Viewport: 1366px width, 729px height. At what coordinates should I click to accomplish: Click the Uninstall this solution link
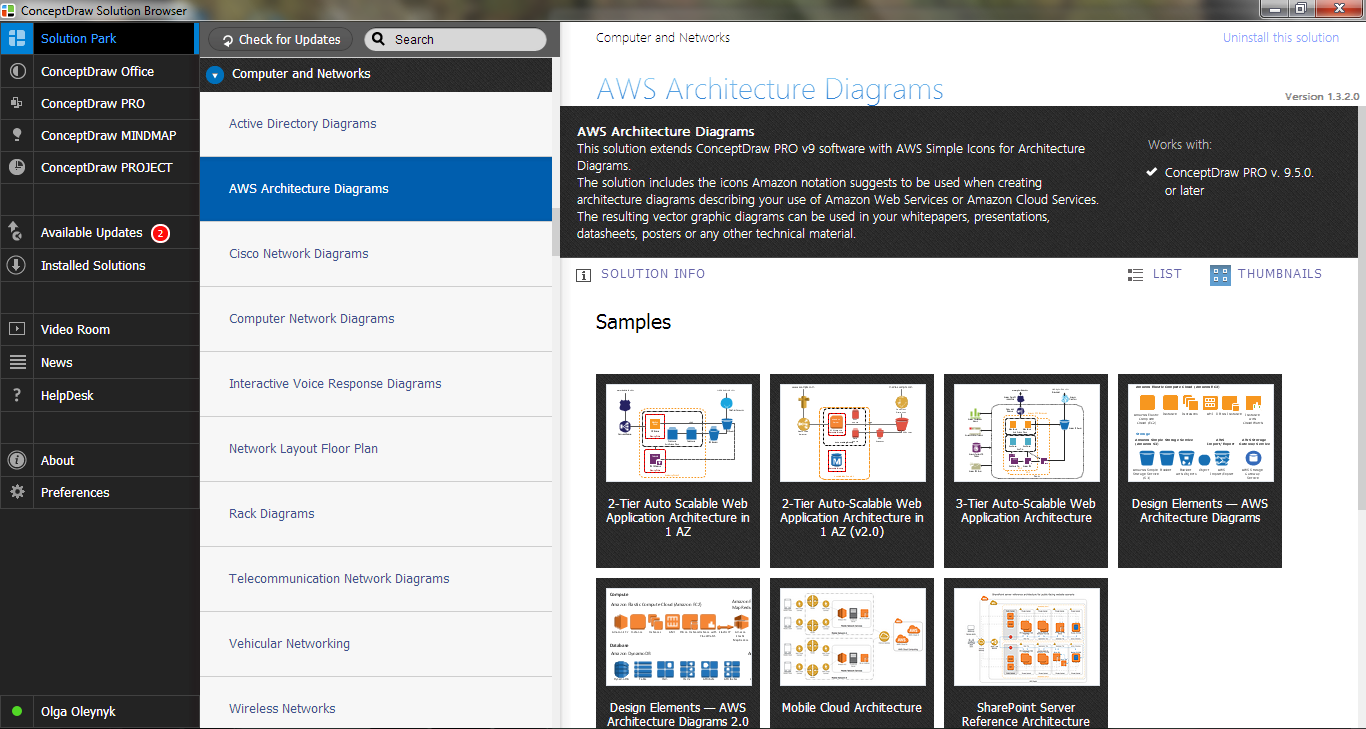[x=1280, y=38]
